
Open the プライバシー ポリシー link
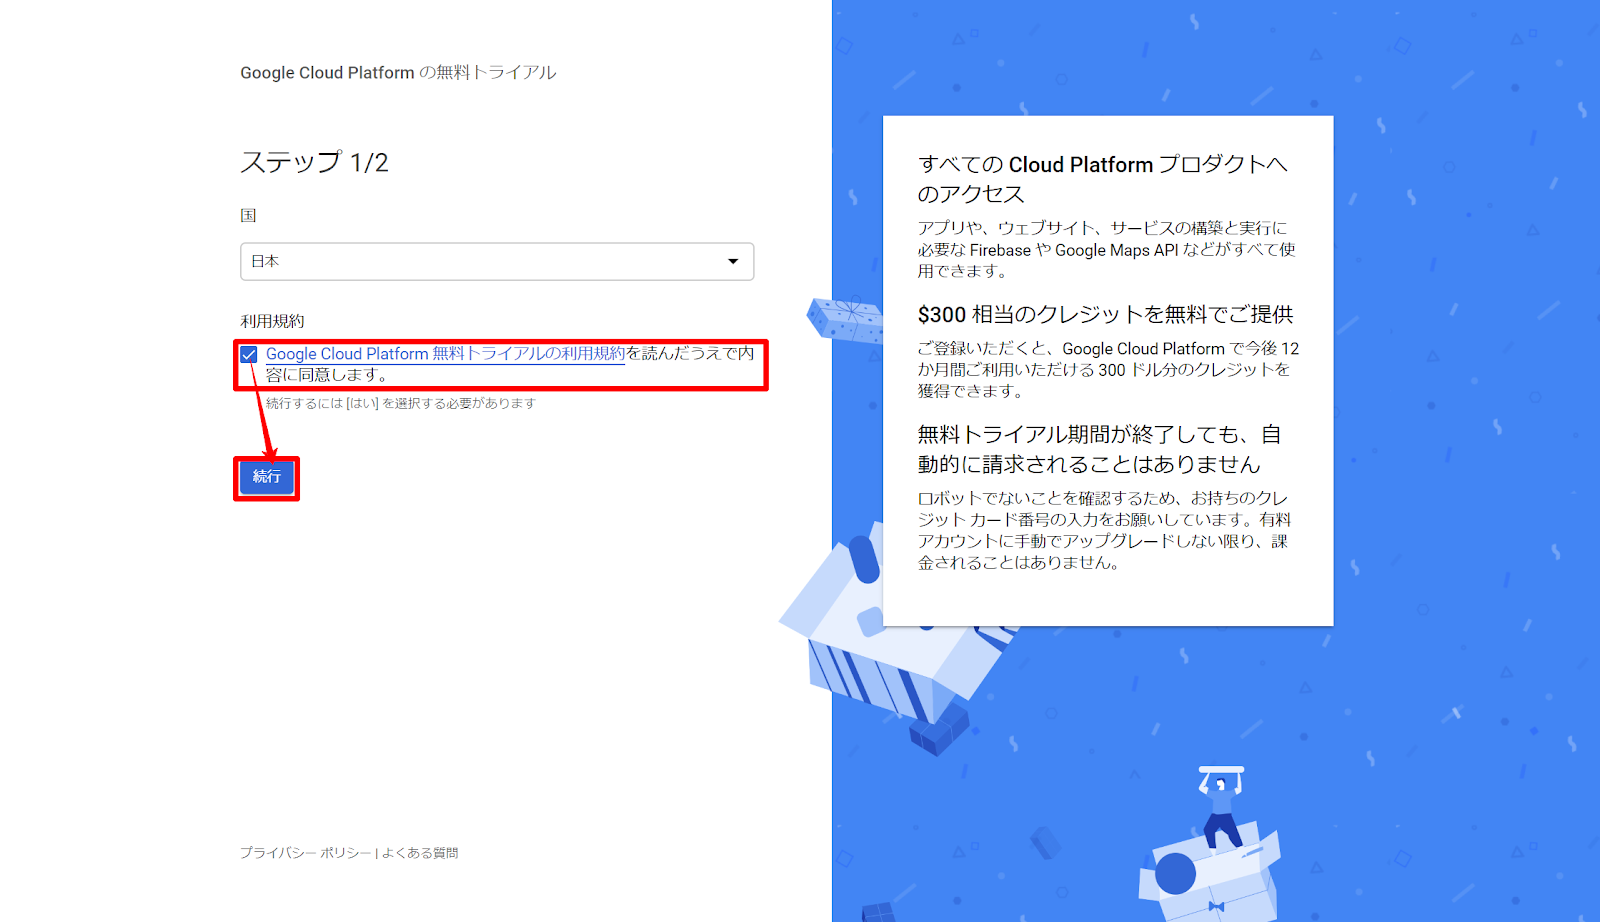pyautogui.click(x=306, y=853)
